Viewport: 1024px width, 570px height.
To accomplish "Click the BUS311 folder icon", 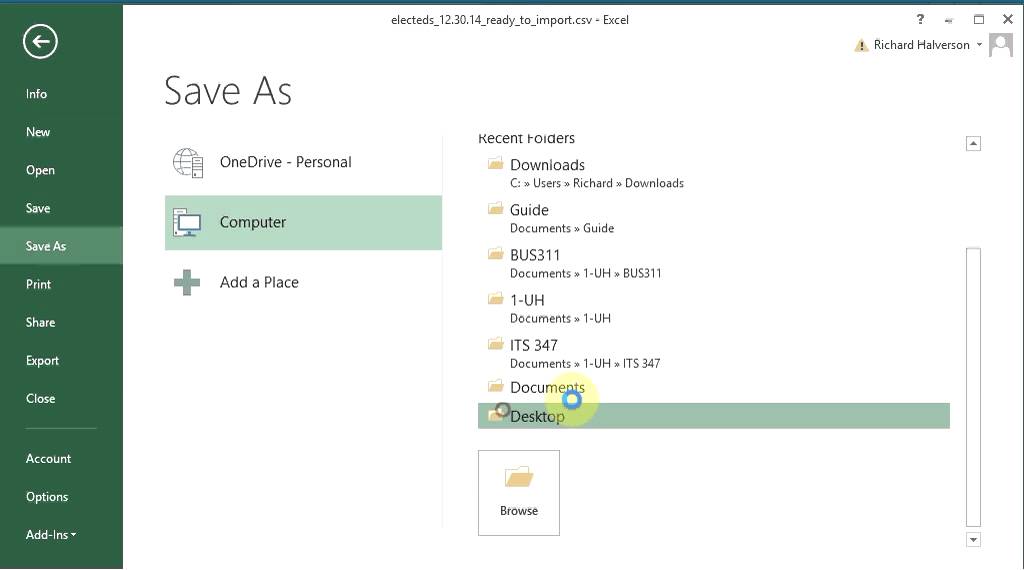I will coord(496,253).
